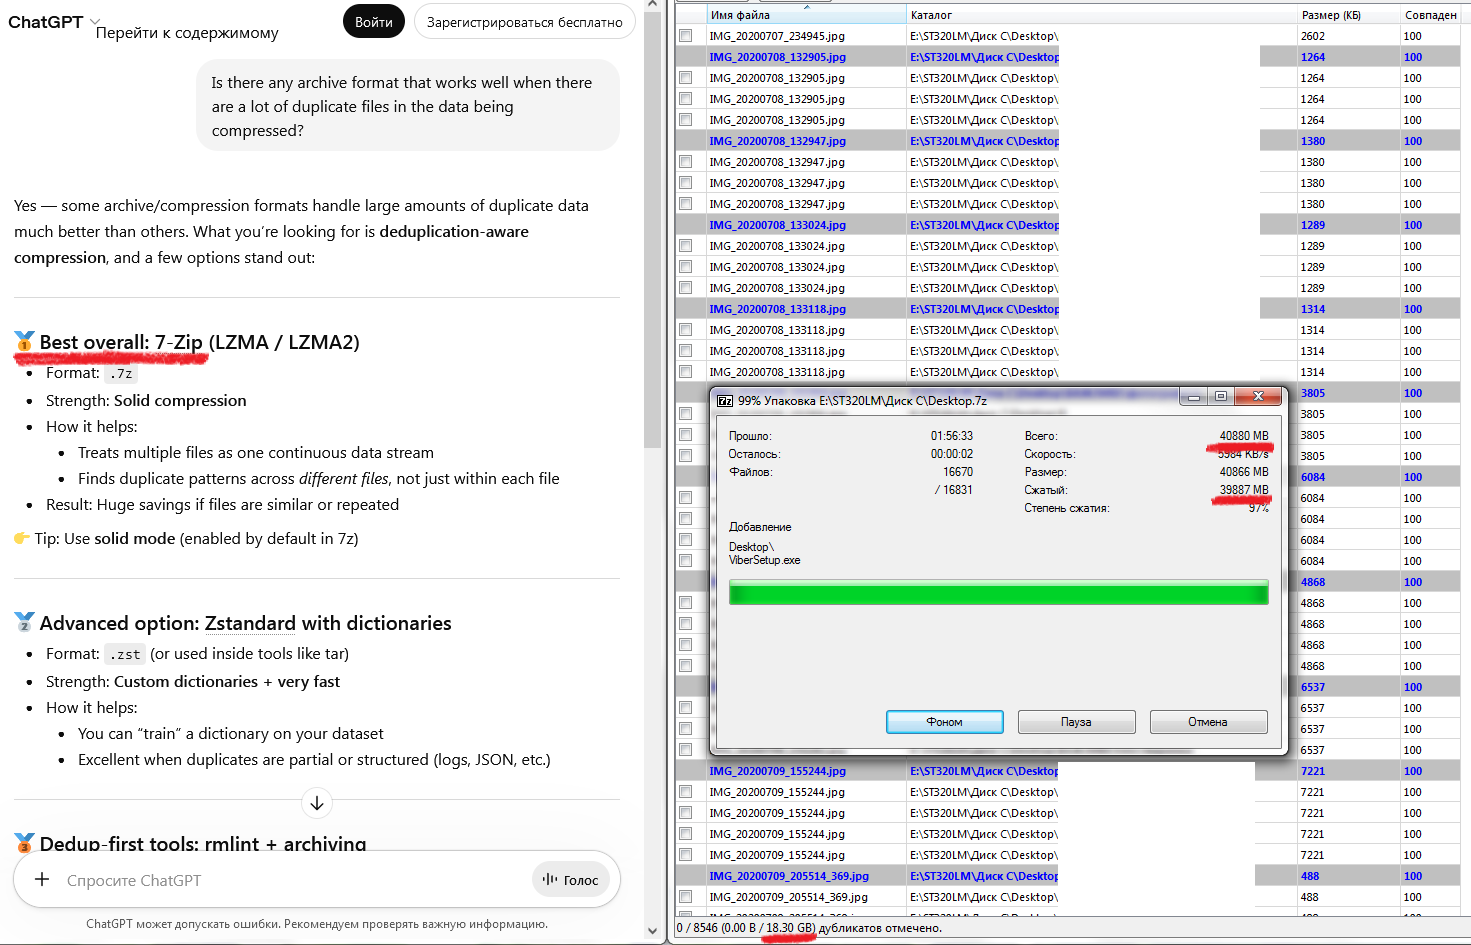Tick the checkbox for IMG_20200707_234945.jpg

click(686, 36)
